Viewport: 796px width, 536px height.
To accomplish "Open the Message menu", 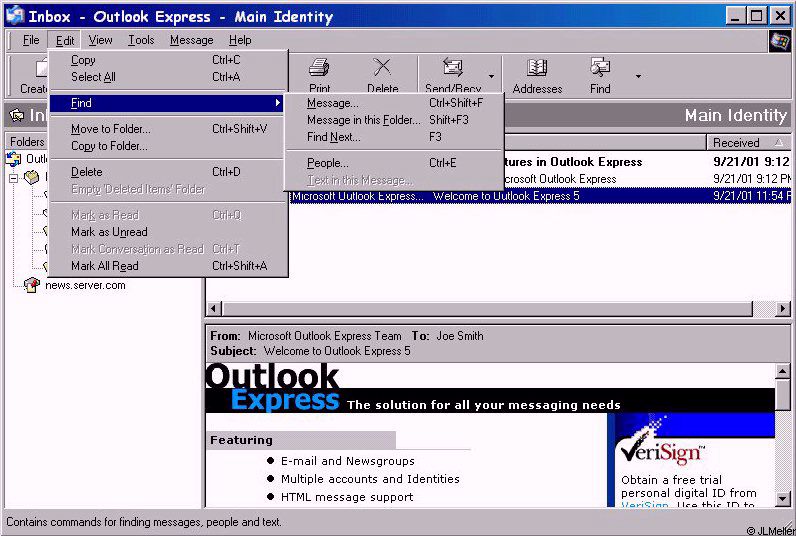I will click(191, 40).
